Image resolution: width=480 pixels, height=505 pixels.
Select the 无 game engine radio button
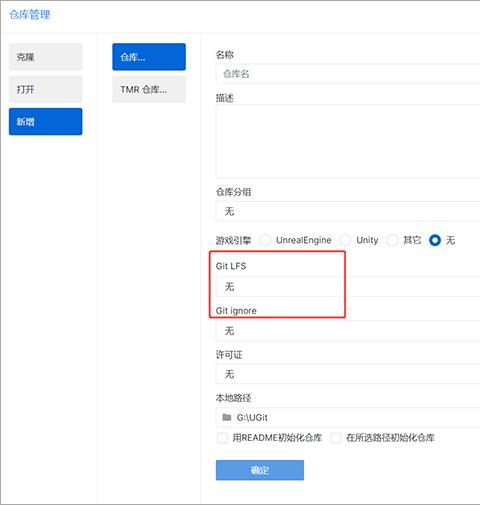pos(435,240)
